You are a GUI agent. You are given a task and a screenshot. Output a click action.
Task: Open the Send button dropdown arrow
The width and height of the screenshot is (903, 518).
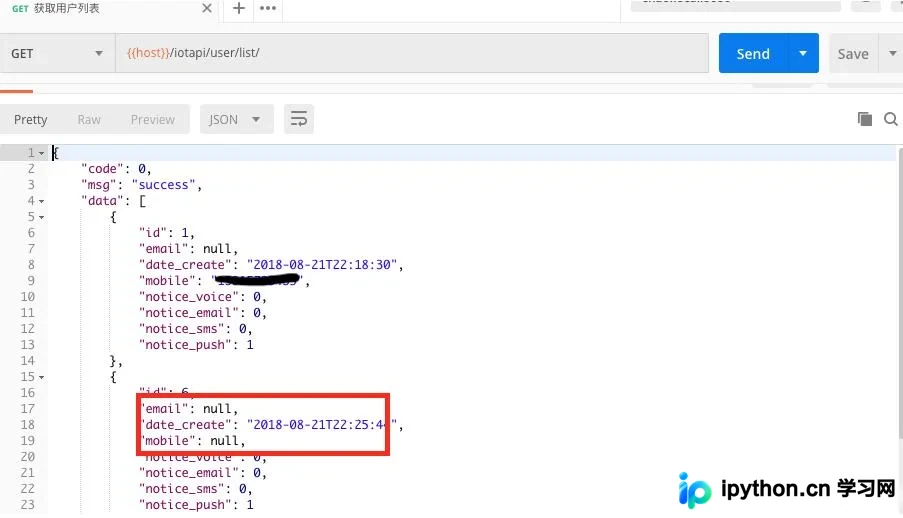[803, 54]
